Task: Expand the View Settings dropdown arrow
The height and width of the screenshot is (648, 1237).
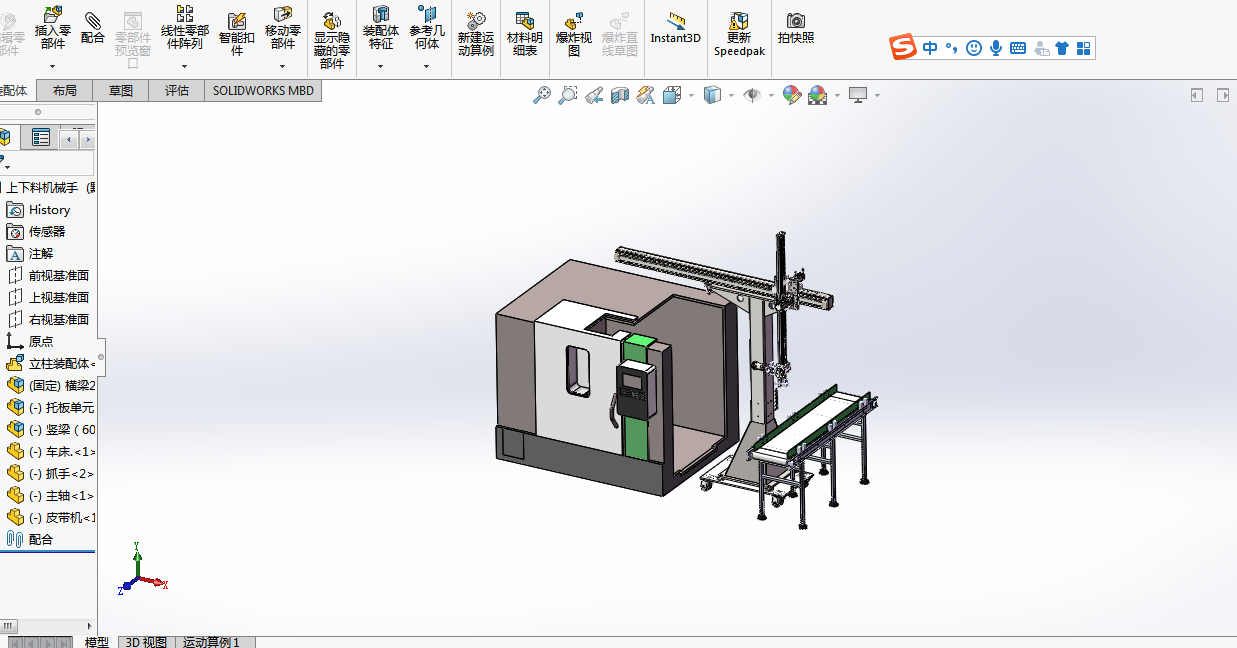Action: click(877, 95)
